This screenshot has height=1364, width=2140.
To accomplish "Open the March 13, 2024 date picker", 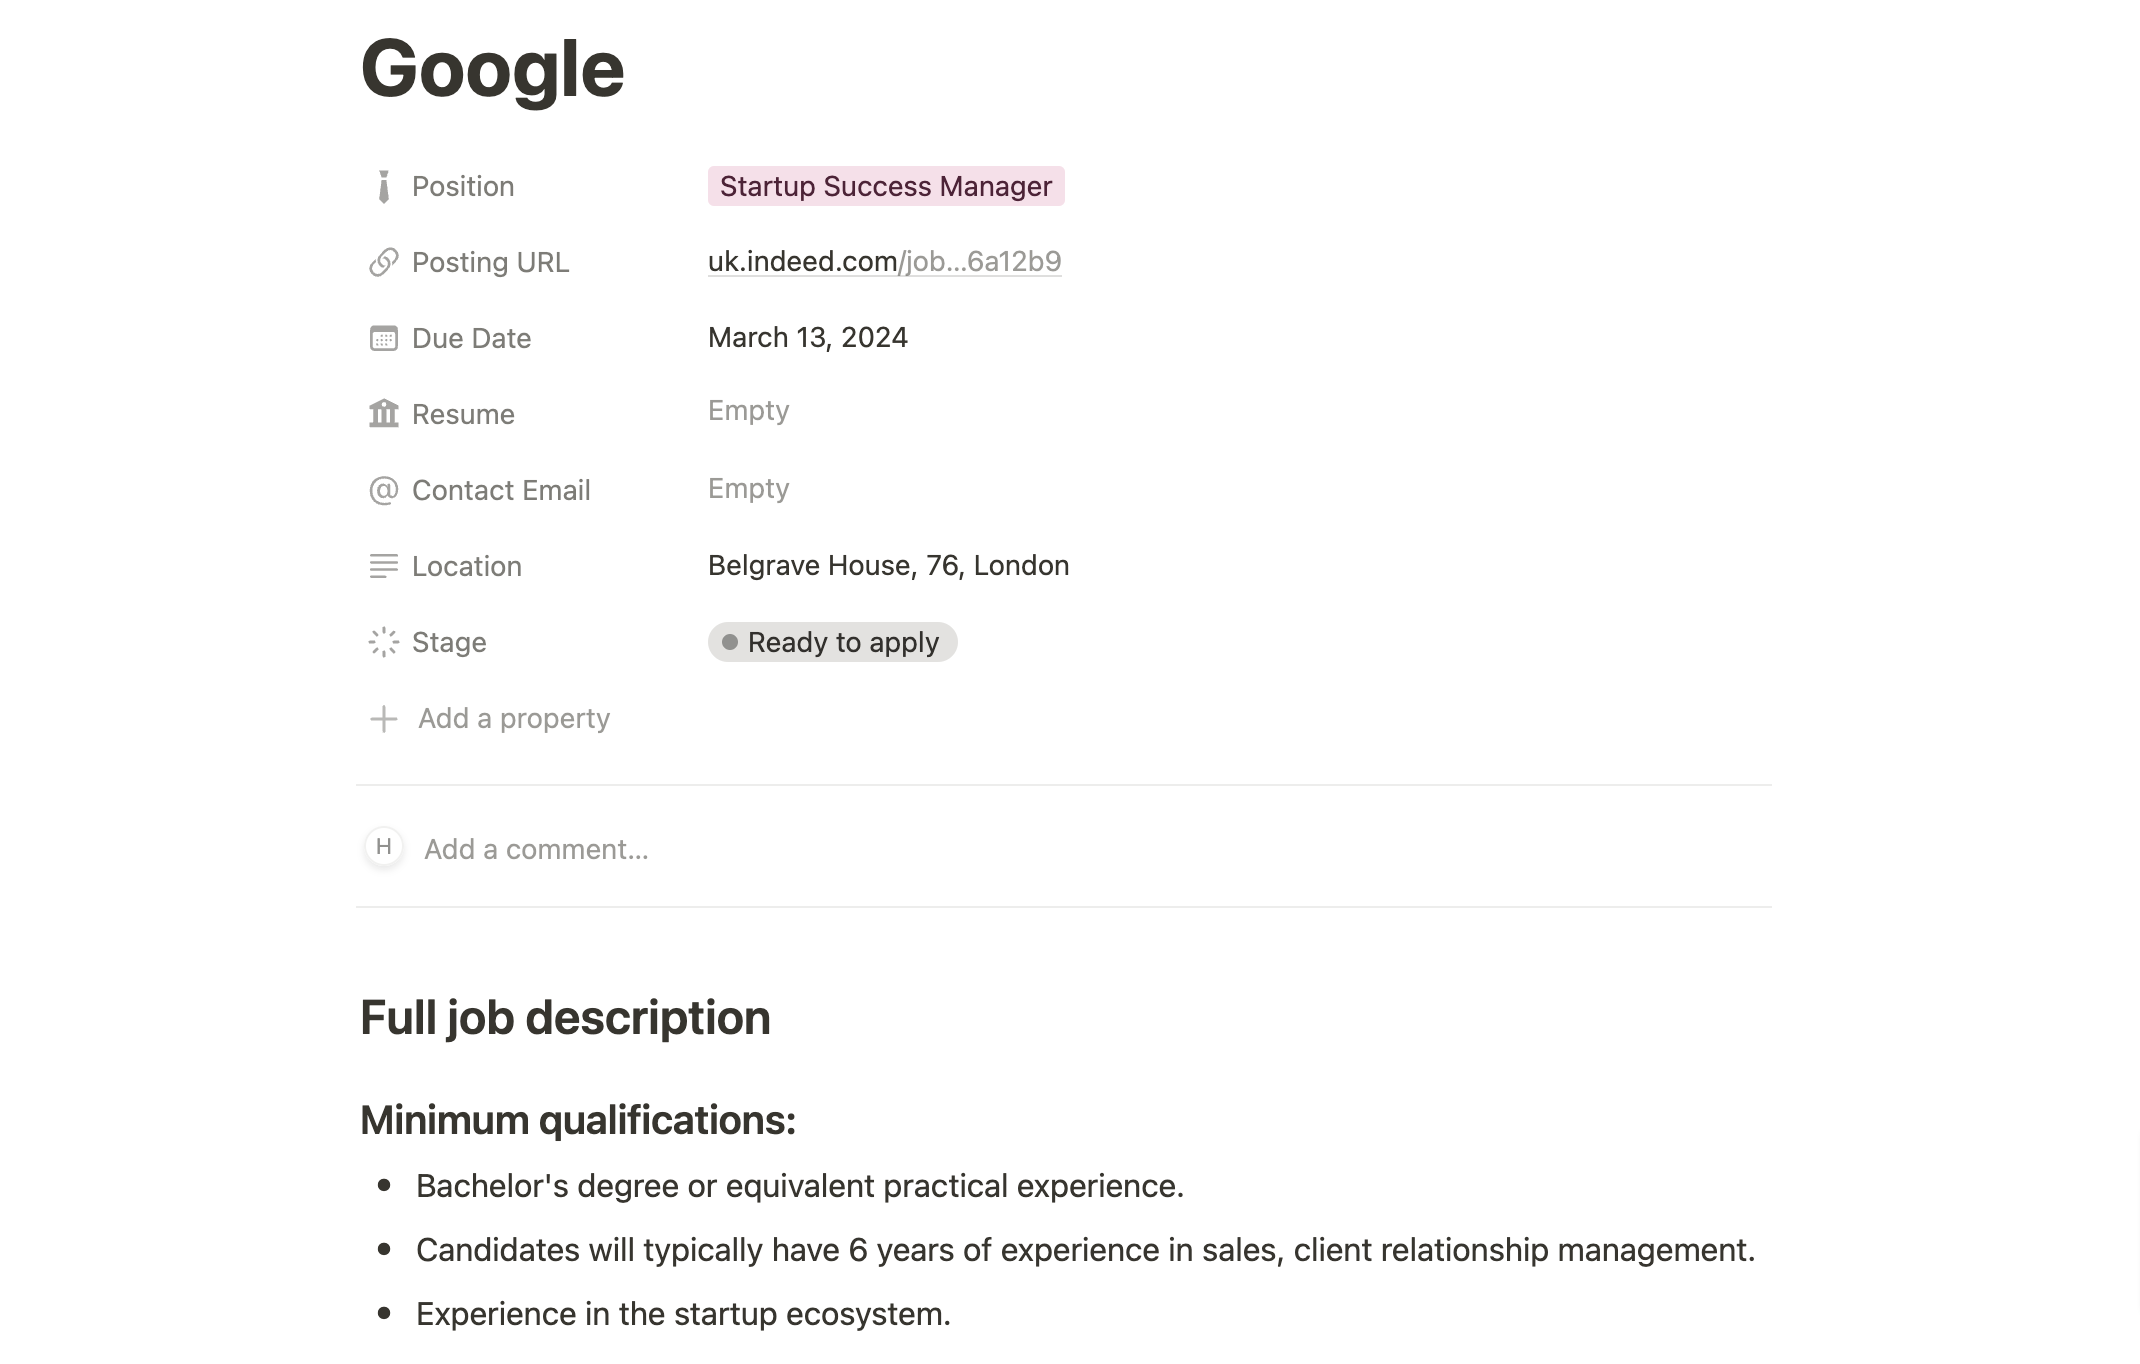I will (807, 338).
